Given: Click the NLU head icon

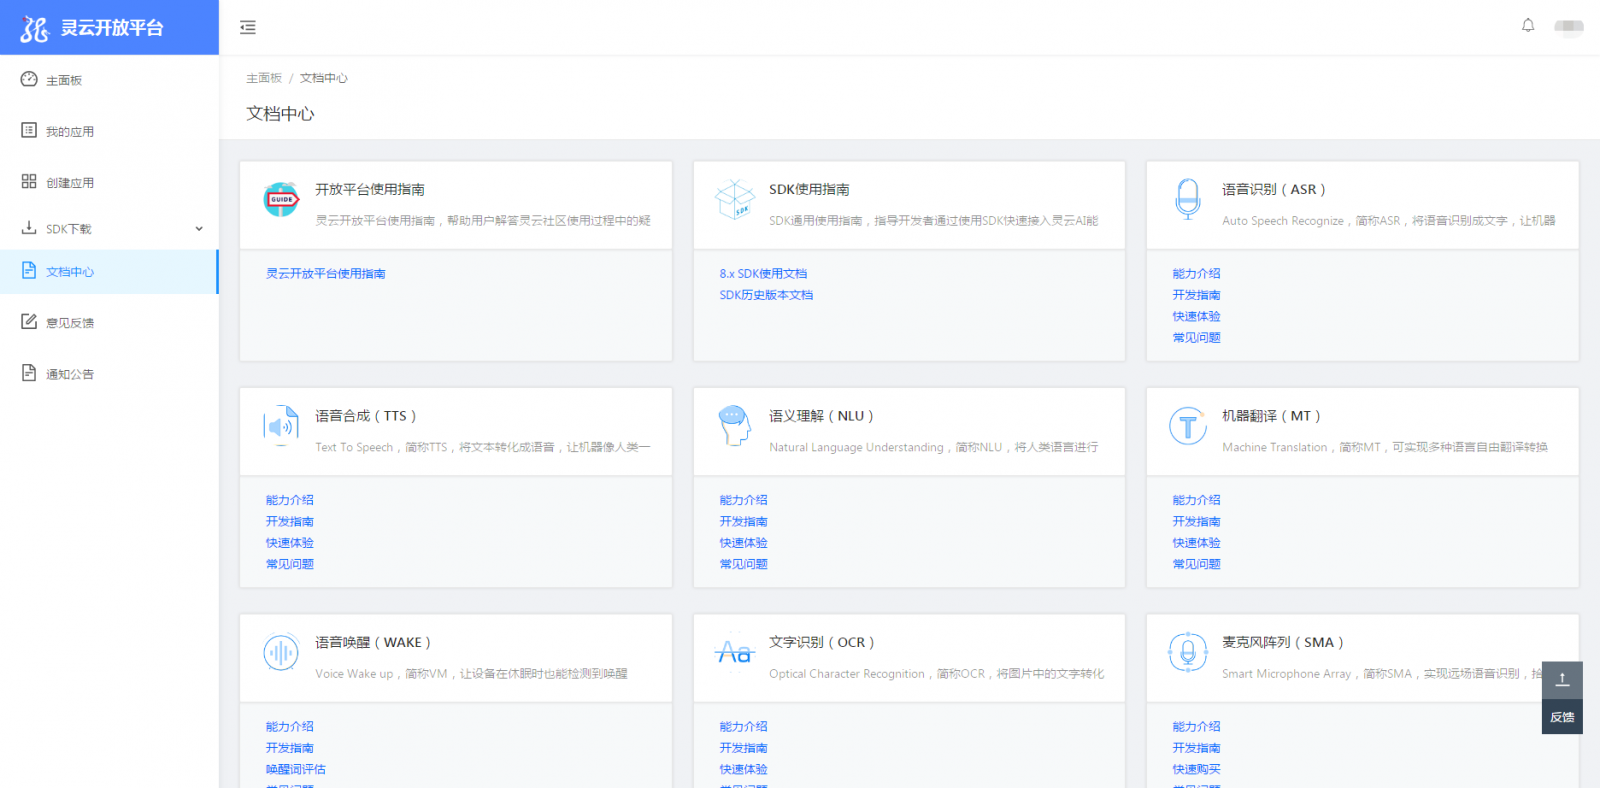Looking at the screenshot, I should (735, 426).
